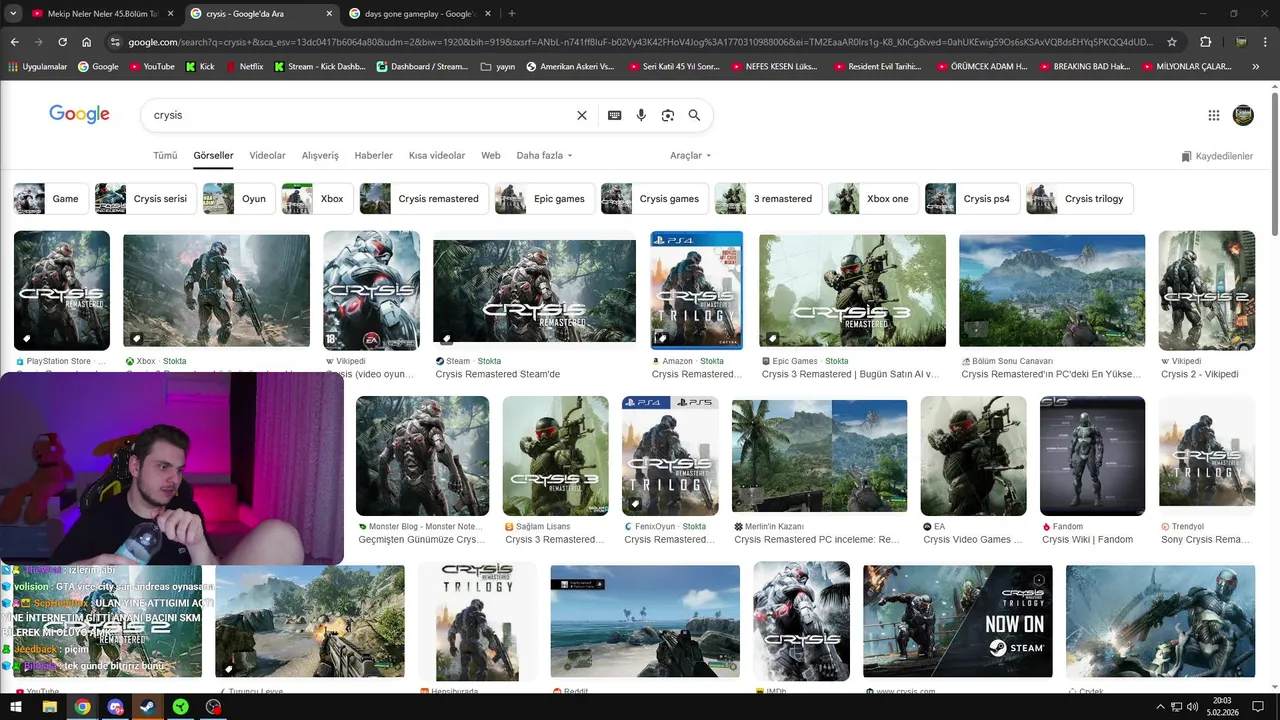1280x720 pixels.
Task: Filter by 'Oyun' chip
Action: pyautogui.click(x=240, y=198)
